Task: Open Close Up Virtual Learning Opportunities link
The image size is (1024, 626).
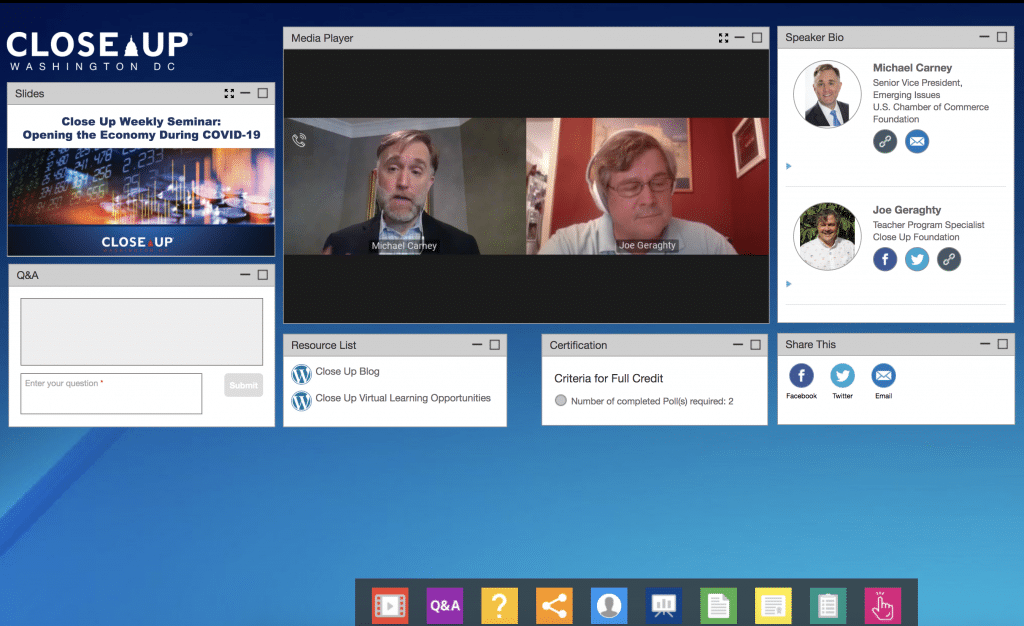Action: click(403, 398)
